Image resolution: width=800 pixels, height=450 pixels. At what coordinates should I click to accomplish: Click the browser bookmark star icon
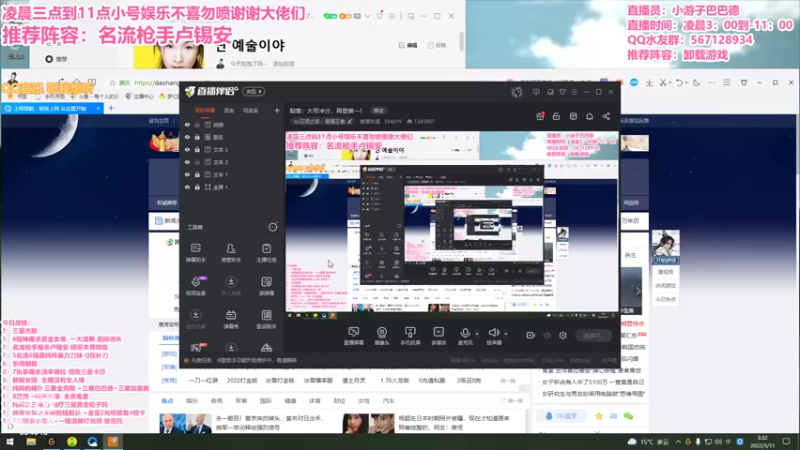click(x=112, y=83)
